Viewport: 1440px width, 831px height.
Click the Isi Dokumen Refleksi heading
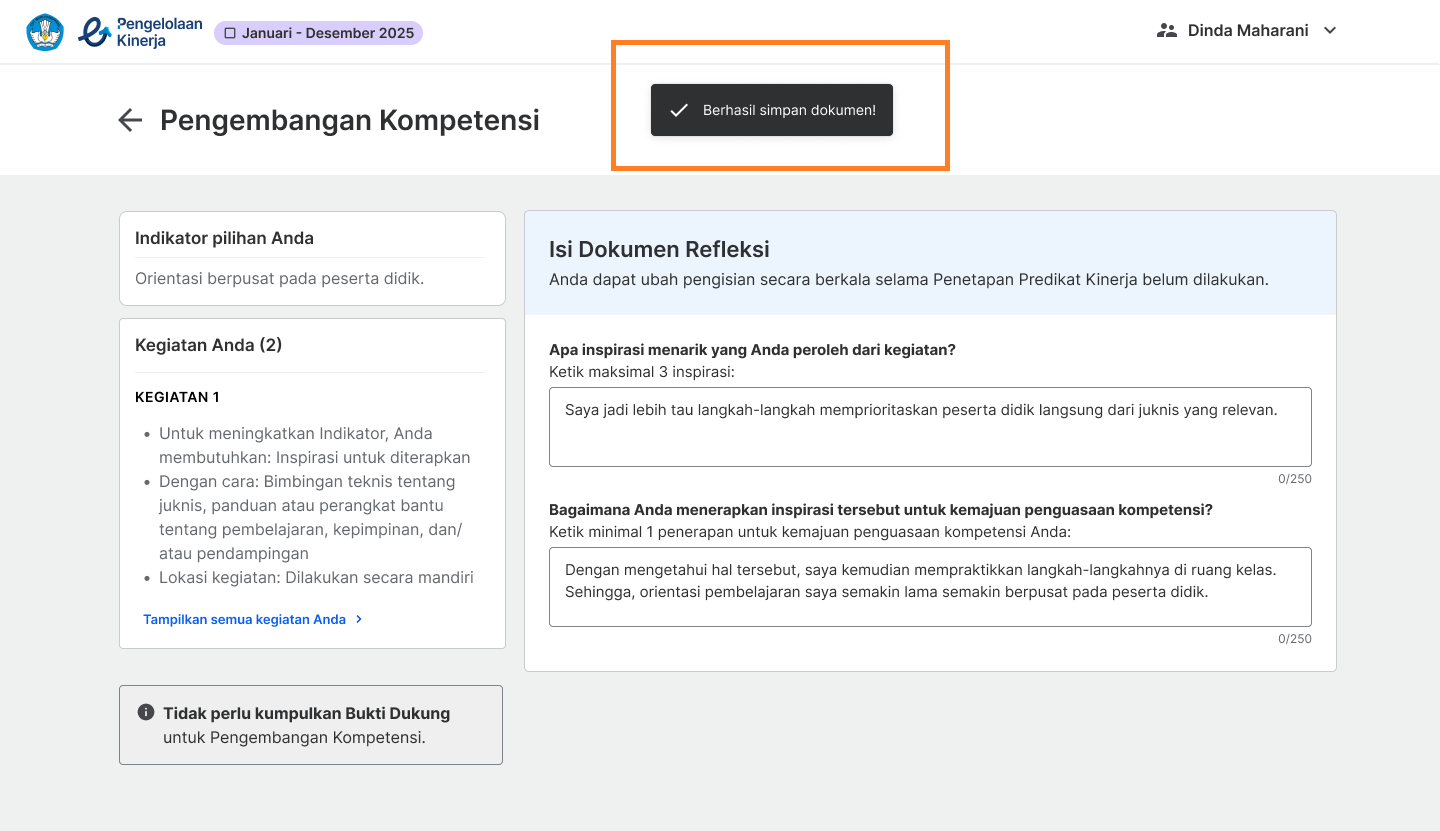pyautogui.click(x=659, y=249)
